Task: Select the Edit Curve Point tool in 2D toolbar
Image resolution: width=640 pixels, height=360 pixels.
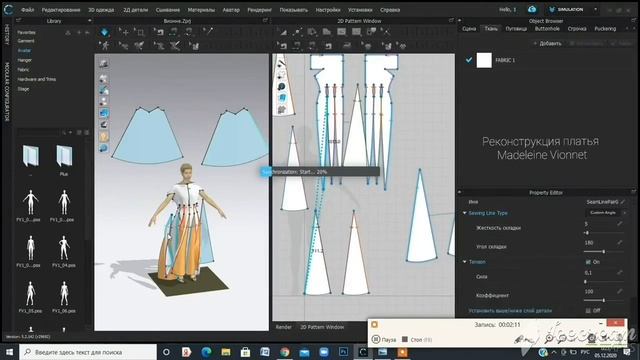Action: pyautogui.click(x=297, y=32)
